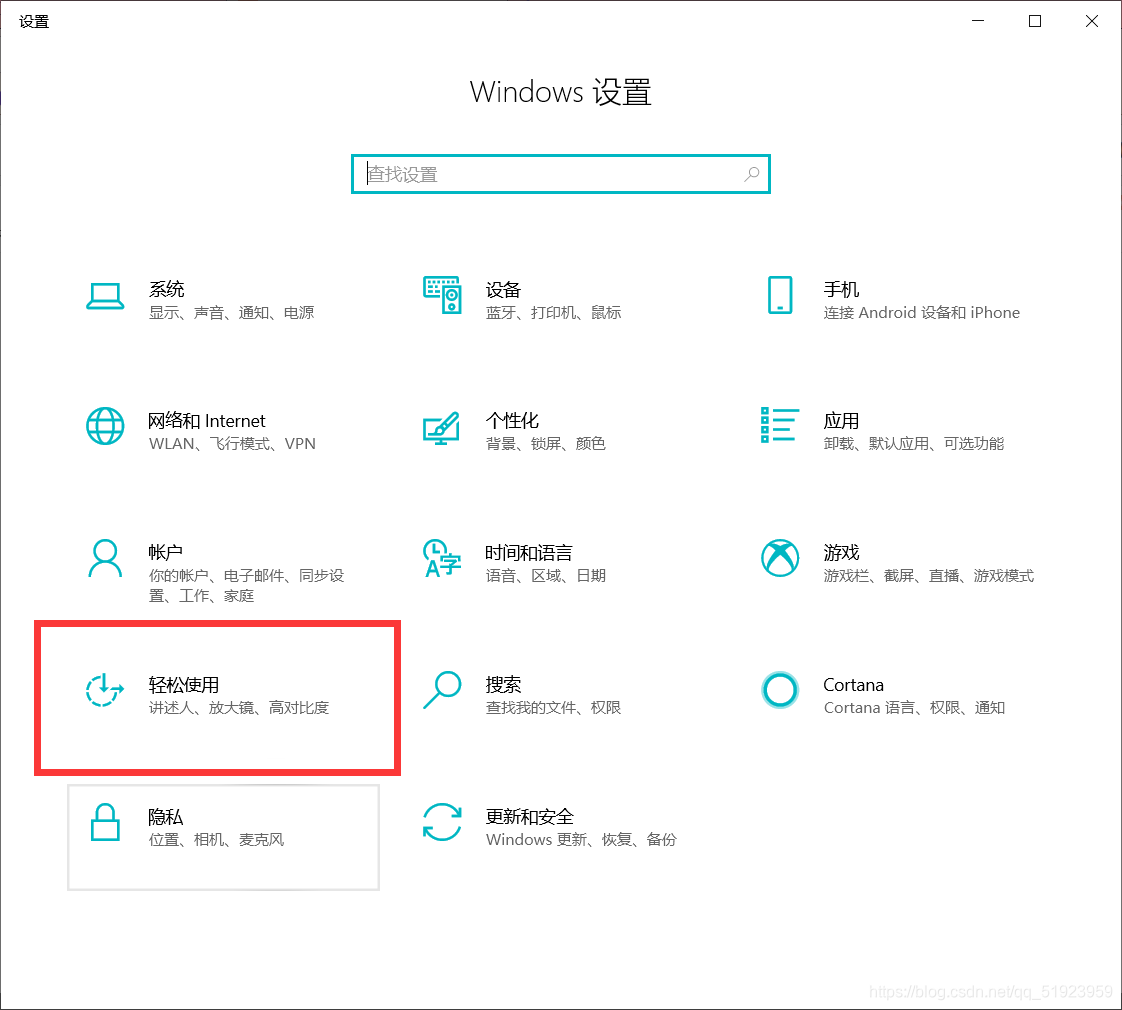
Task: Click description Windows 更新、恢复、备份
Action: [x=581, y=840]
